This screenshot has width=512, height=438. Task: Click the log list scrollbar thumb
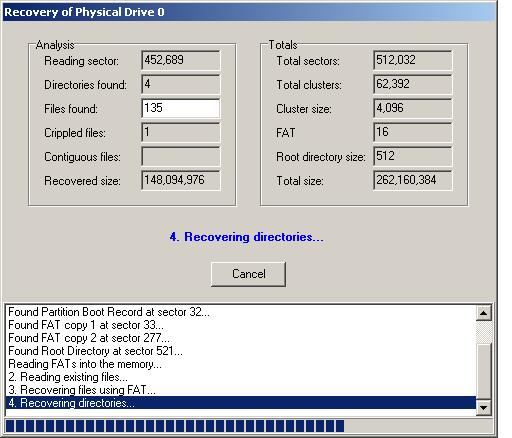[483, 371]
